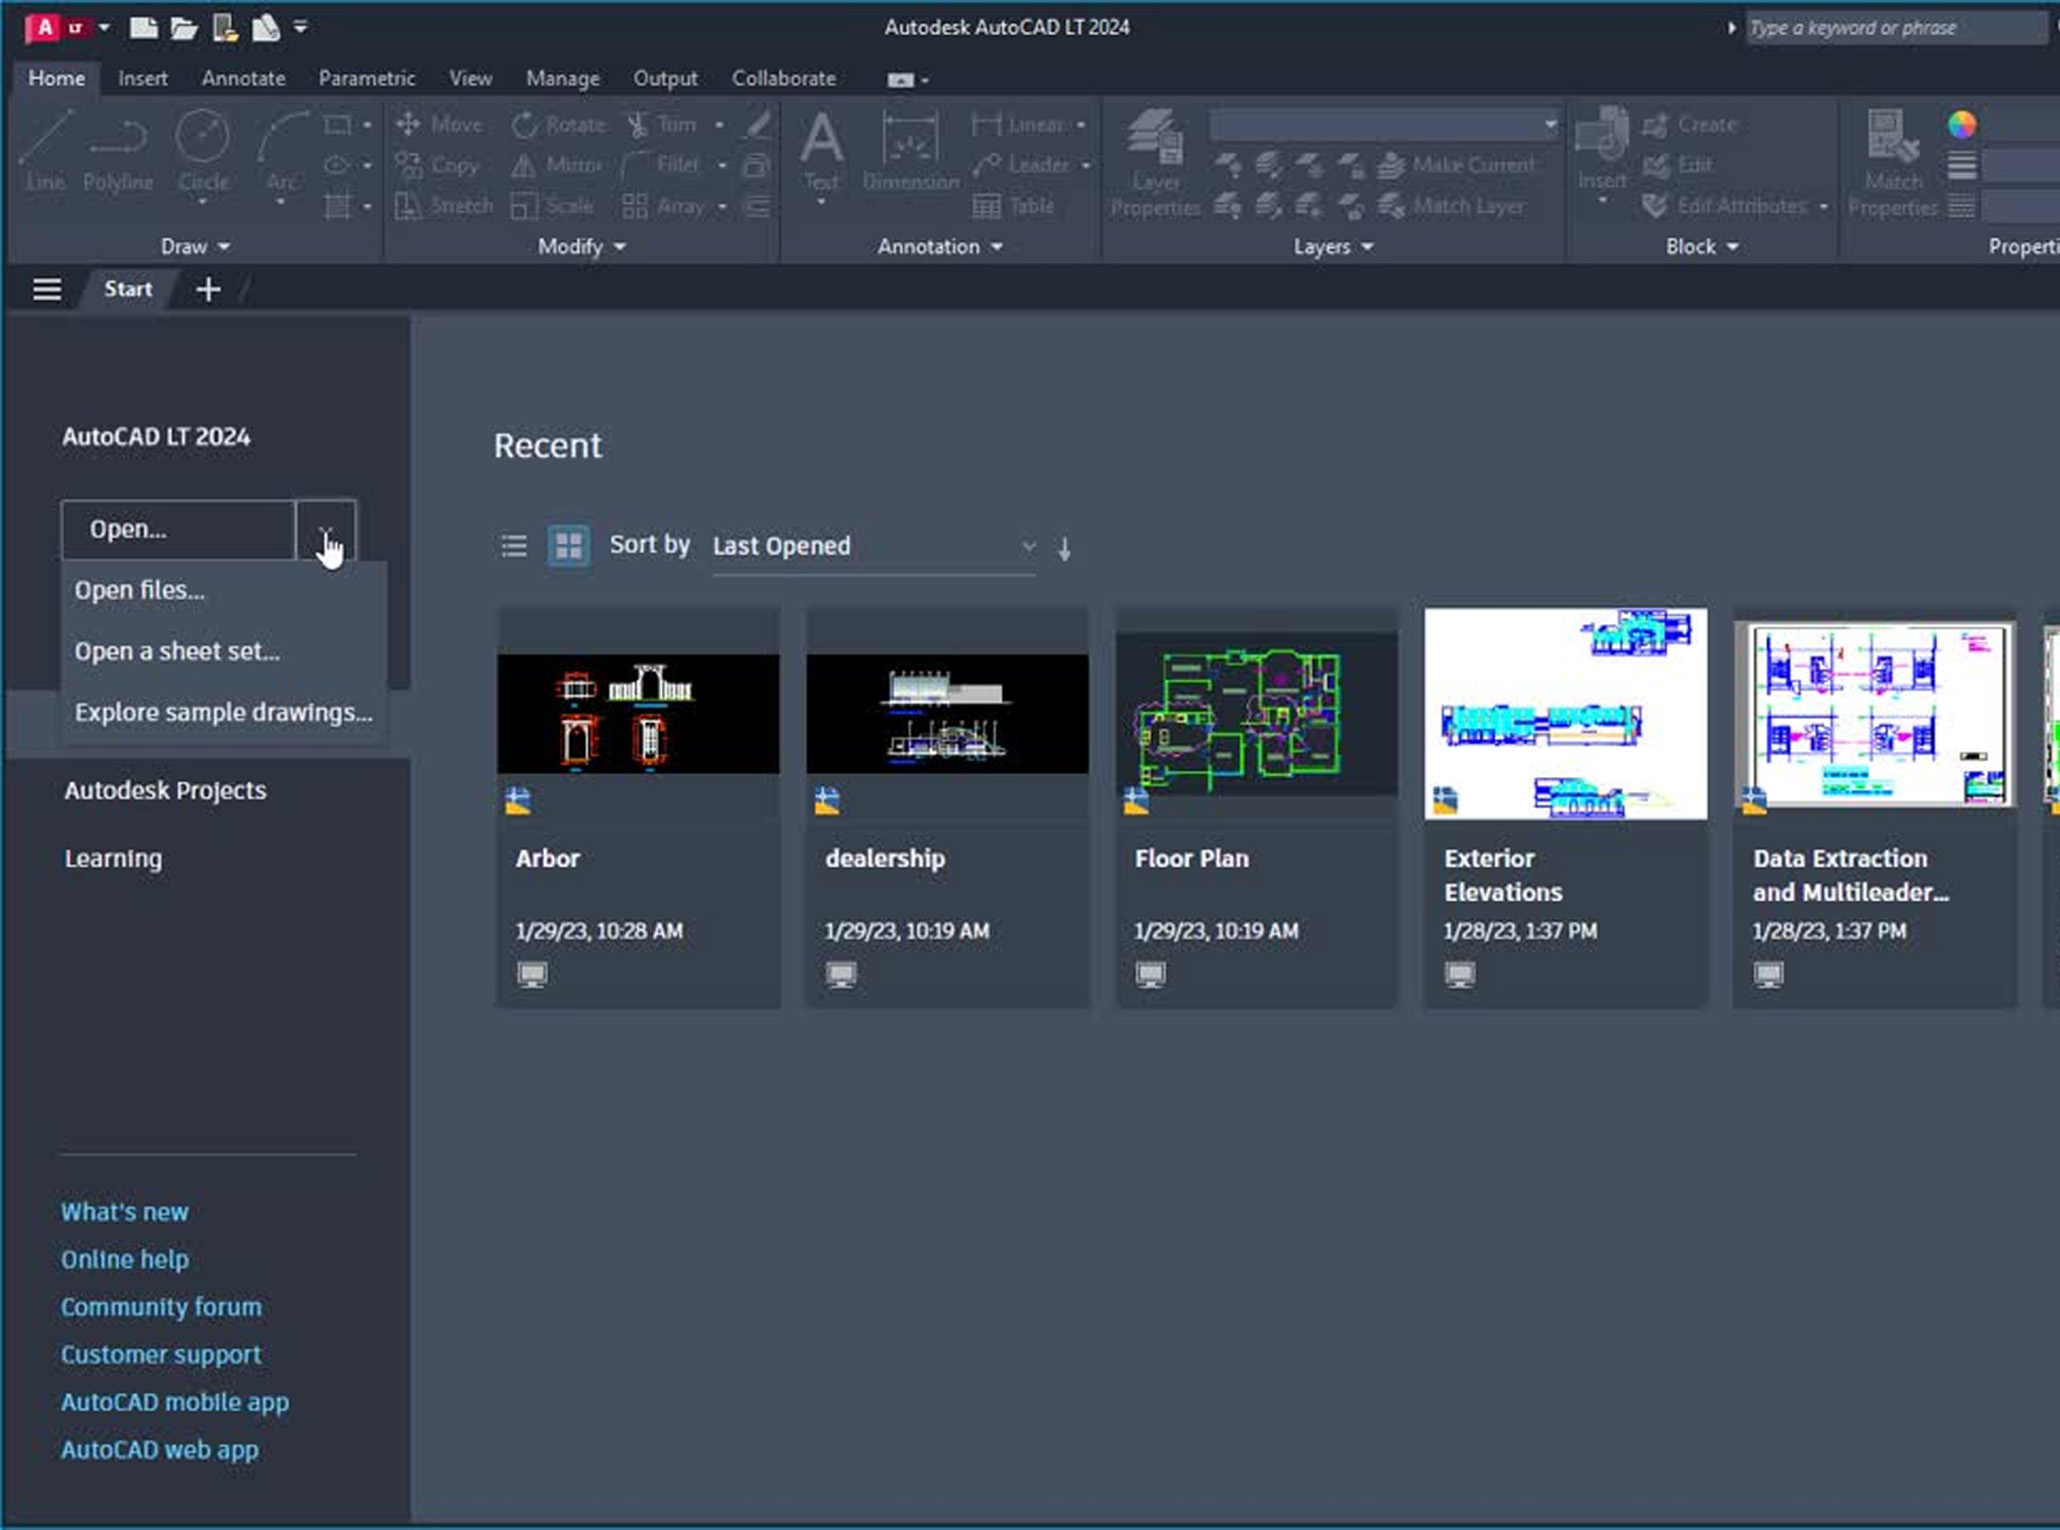Switch Recent files to list view
The width and height of the screenshot is (2060, 1530).
[x=514, y=546]
